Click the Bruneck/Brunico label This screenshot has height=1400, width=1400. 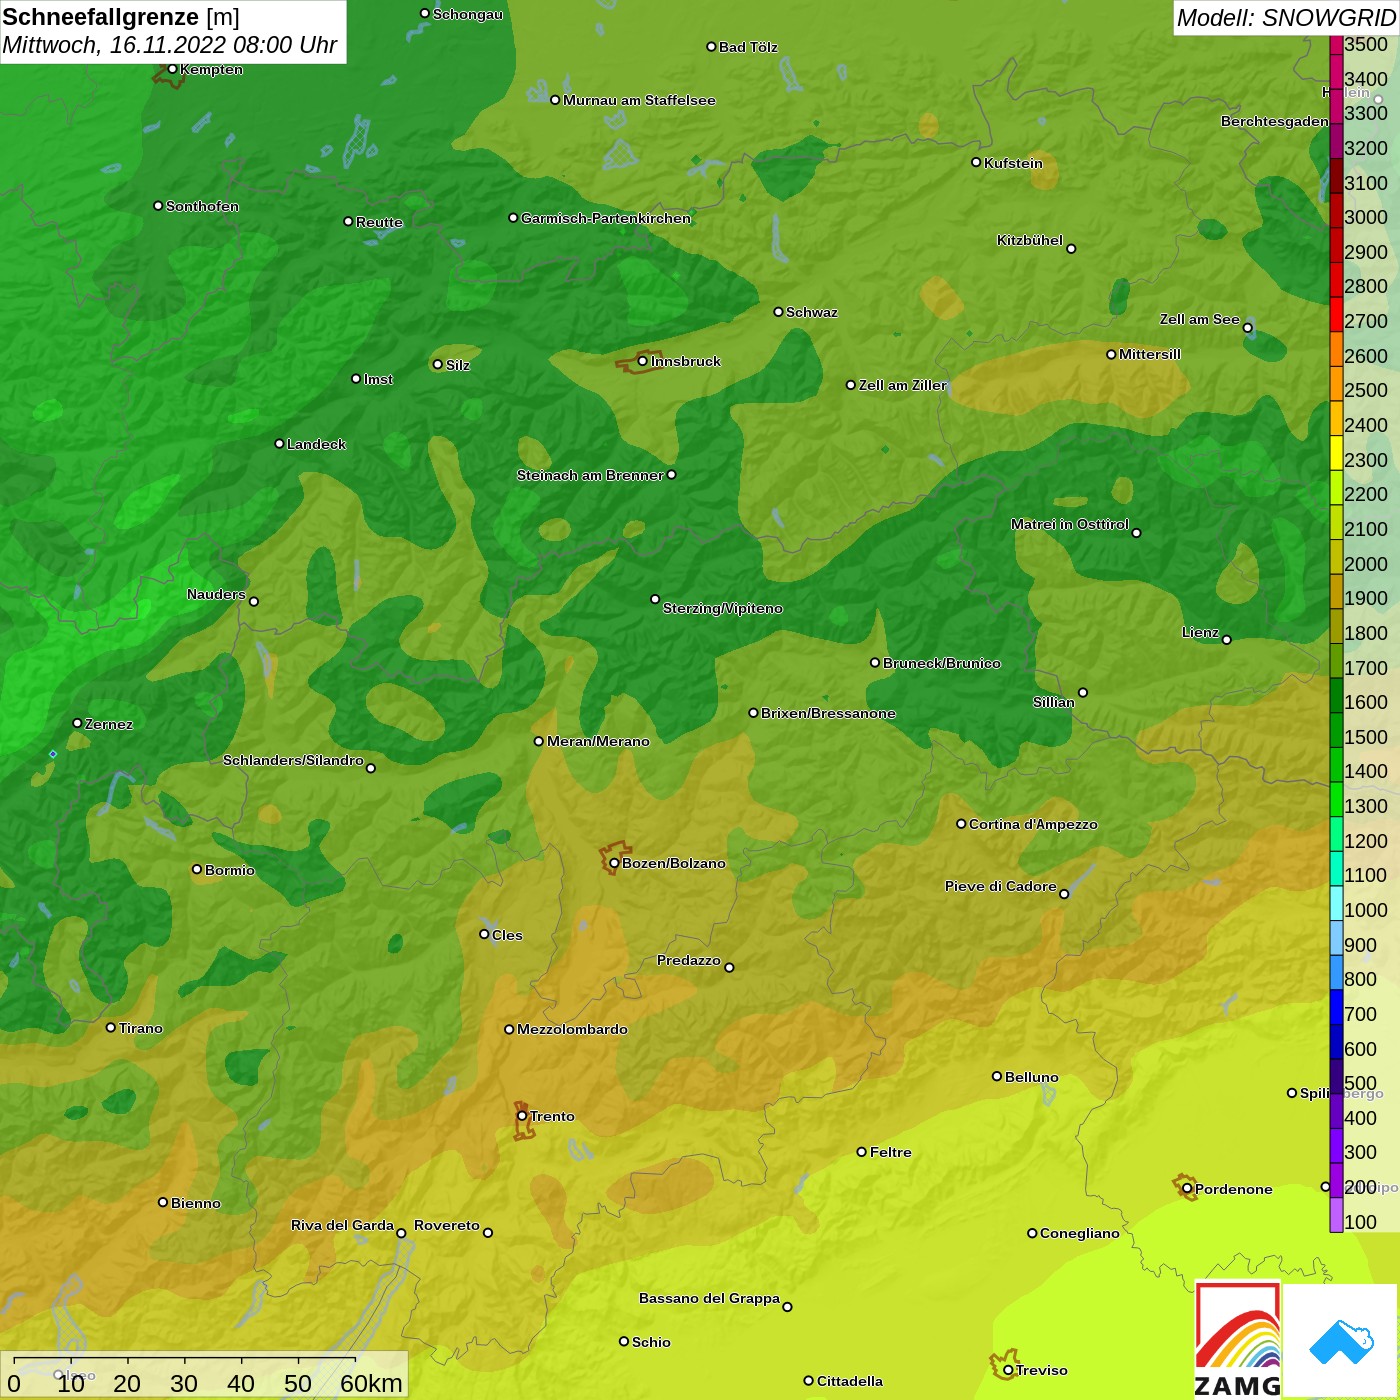point(942,663)
